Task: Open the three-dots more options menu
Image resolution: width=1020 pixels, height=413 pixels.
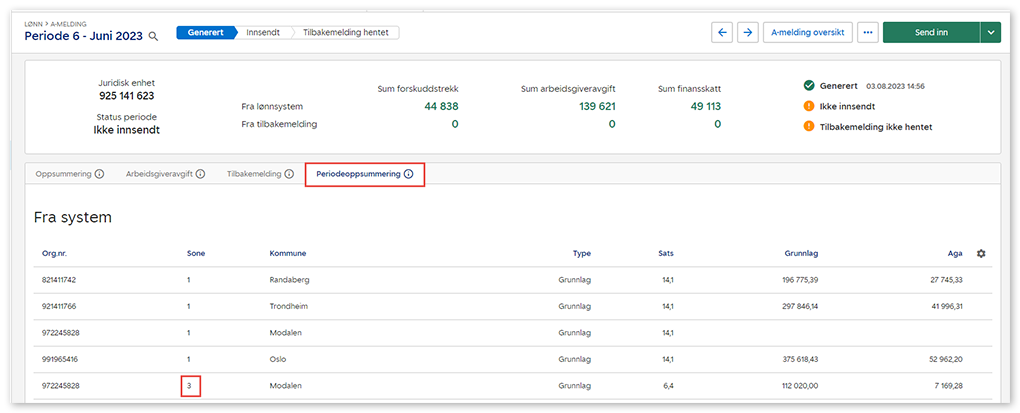Action: [867, 32]
